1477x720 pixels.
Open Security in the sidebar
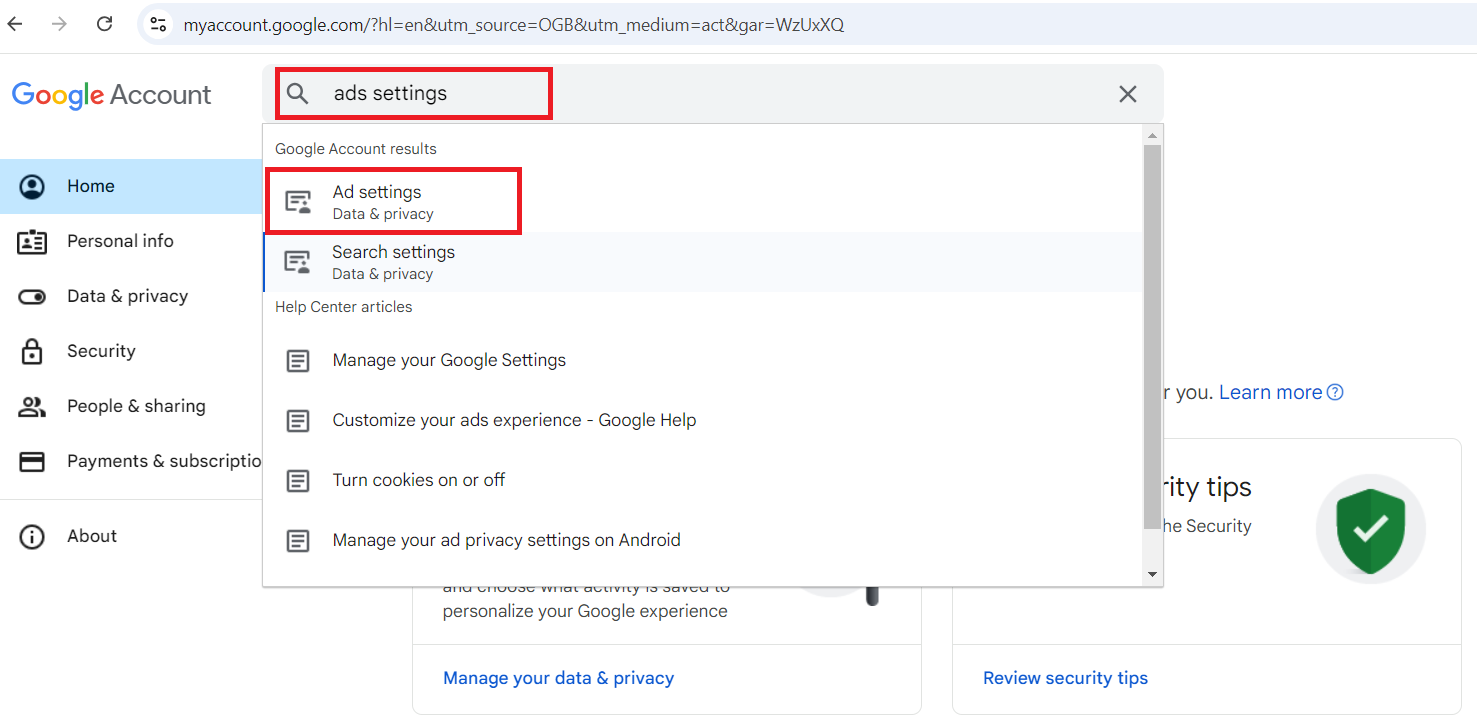click(x=131, y=351)
